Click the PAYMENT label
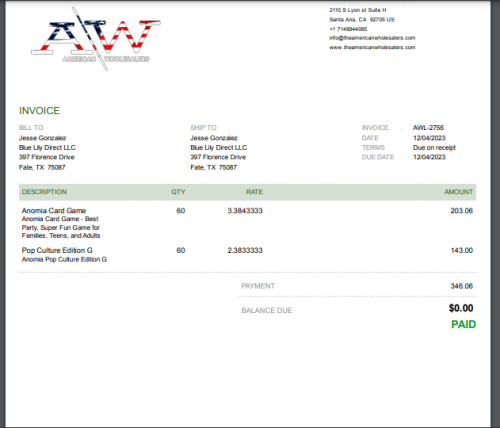500x428 pixels. pyautogui.click(x=258, y=286)
